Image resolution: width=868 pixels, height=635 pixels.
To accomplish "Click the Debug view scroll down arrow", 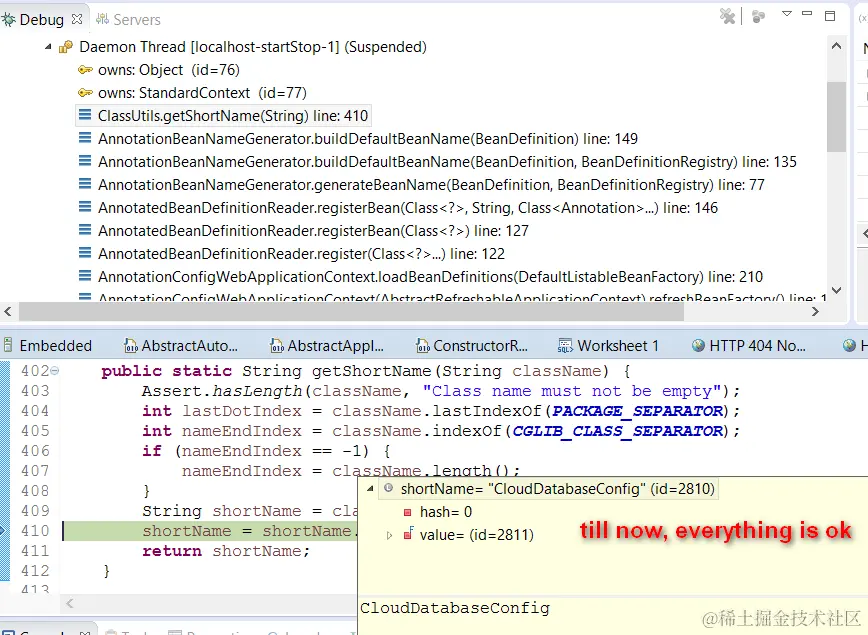I will (836, 290).
